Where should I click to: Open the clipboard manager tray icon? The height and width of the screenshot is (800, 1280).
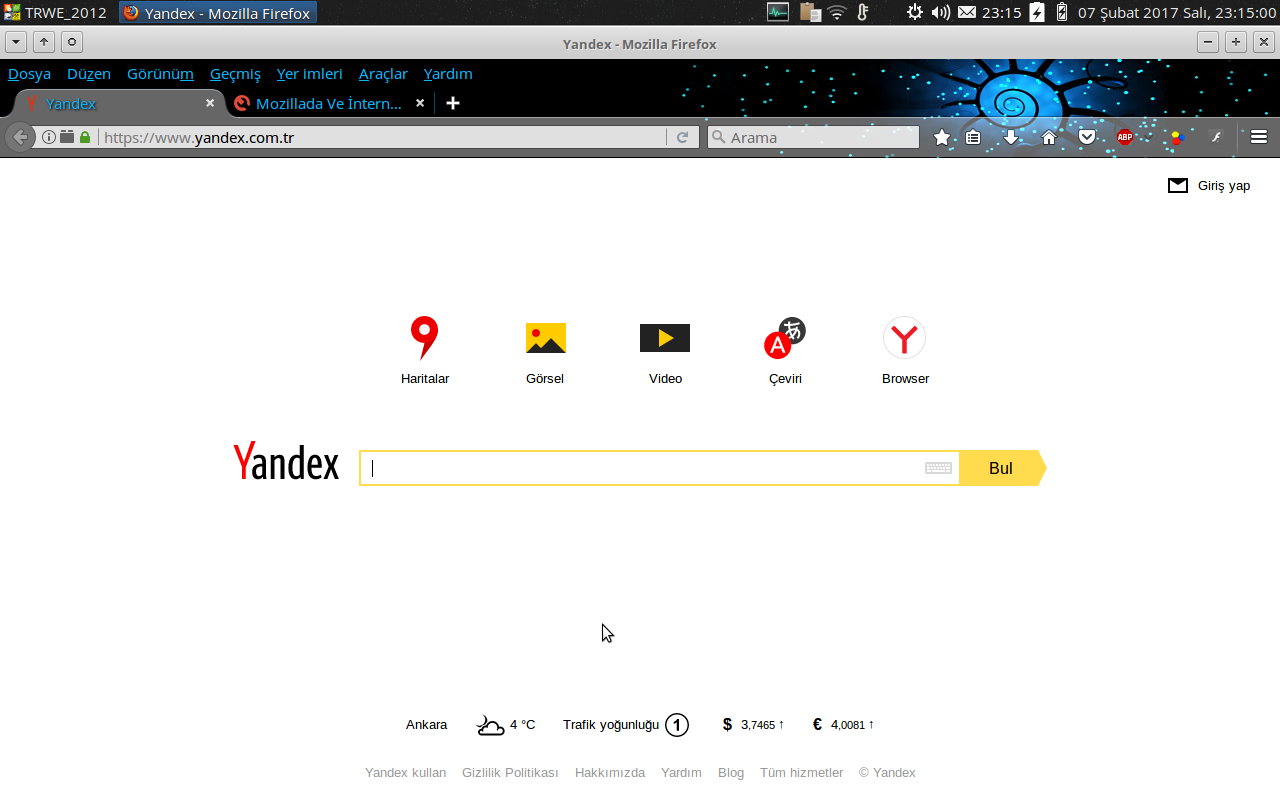(810, 13)
